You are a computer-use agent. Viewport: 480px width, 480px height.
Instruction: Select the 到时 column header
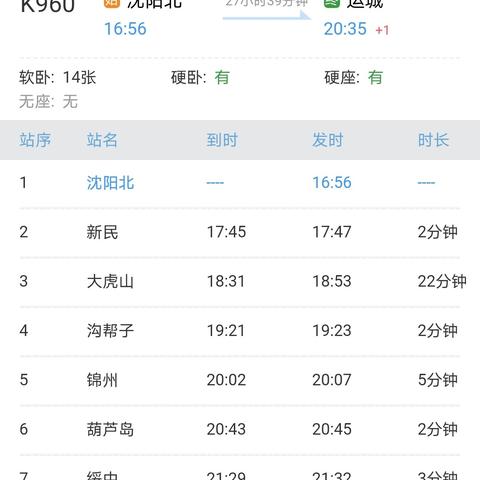click(222, 140)
